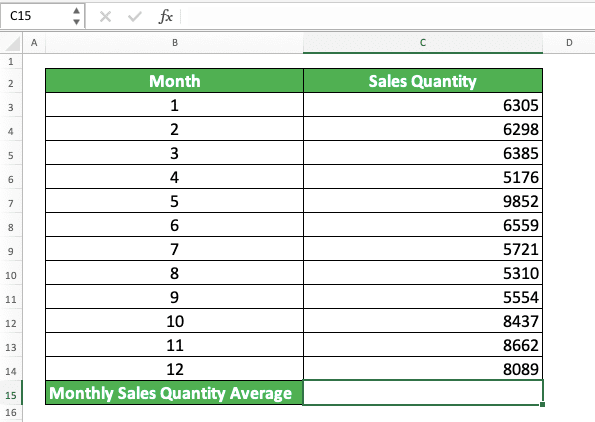
Task: Click the Monthly Sales Quantity Average cell
Action: (x=175, y=393)
